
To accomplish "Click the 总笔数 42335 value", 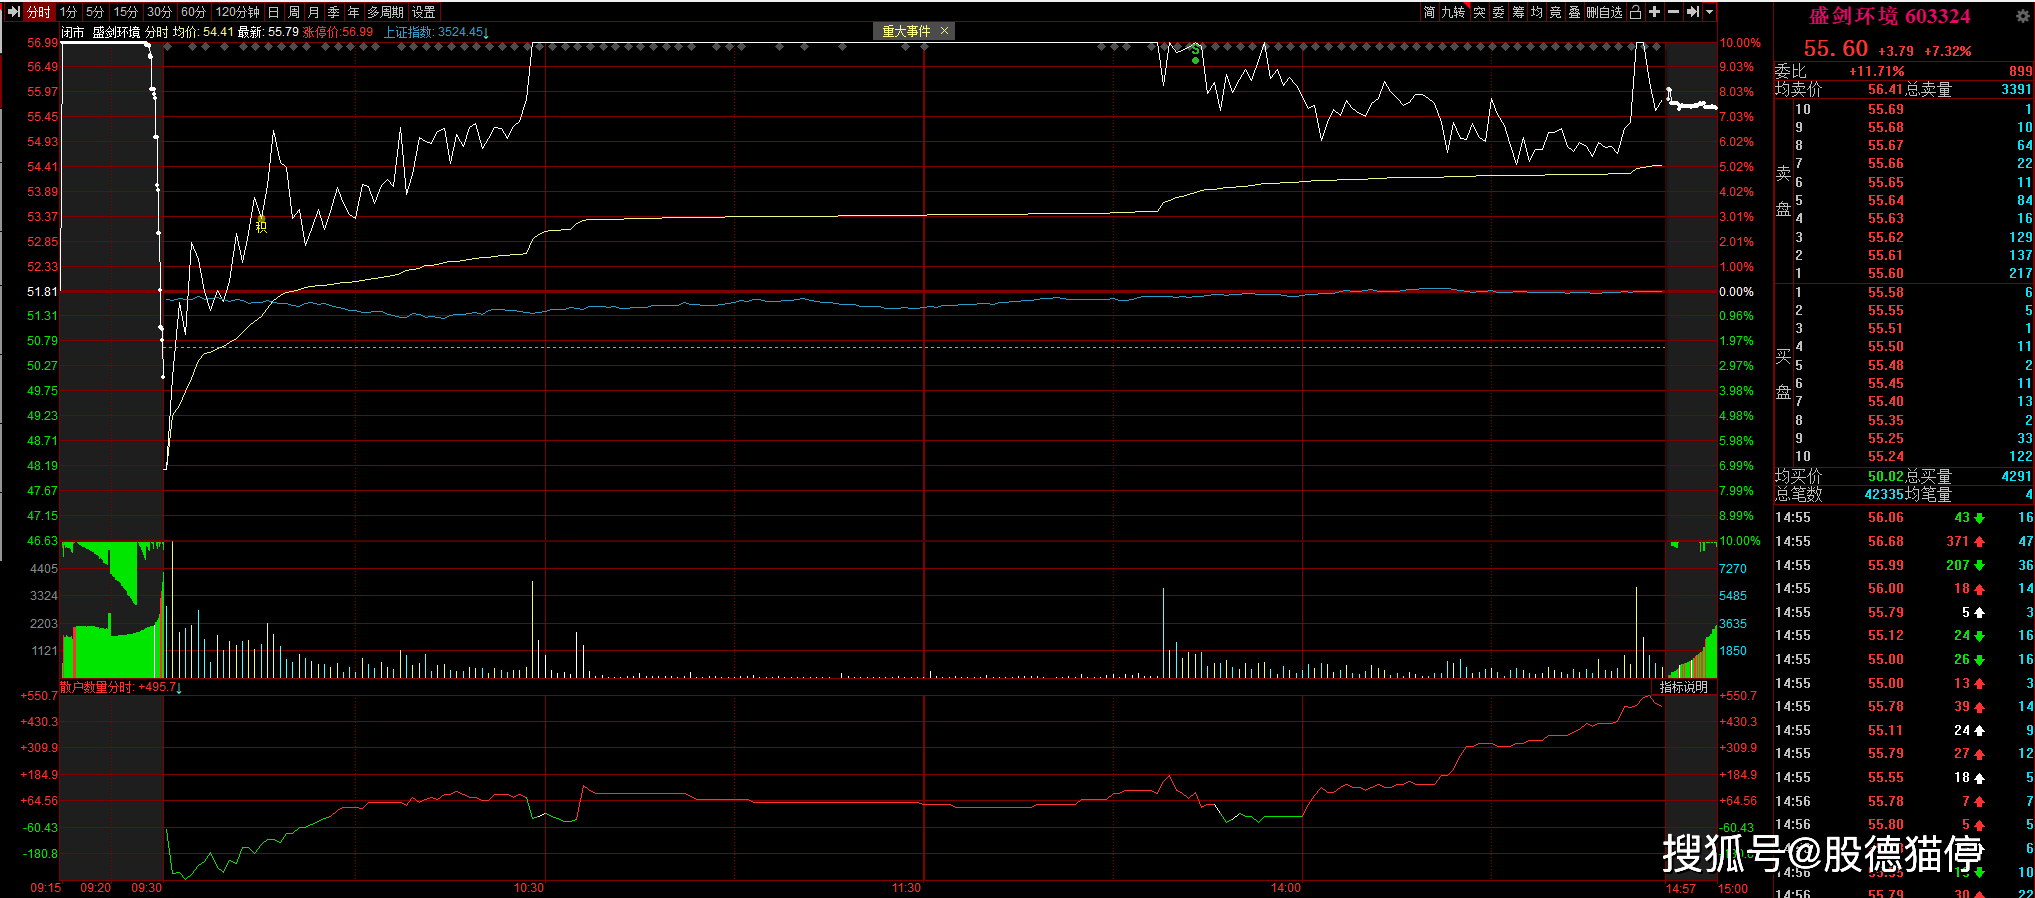I will 1885,494.
